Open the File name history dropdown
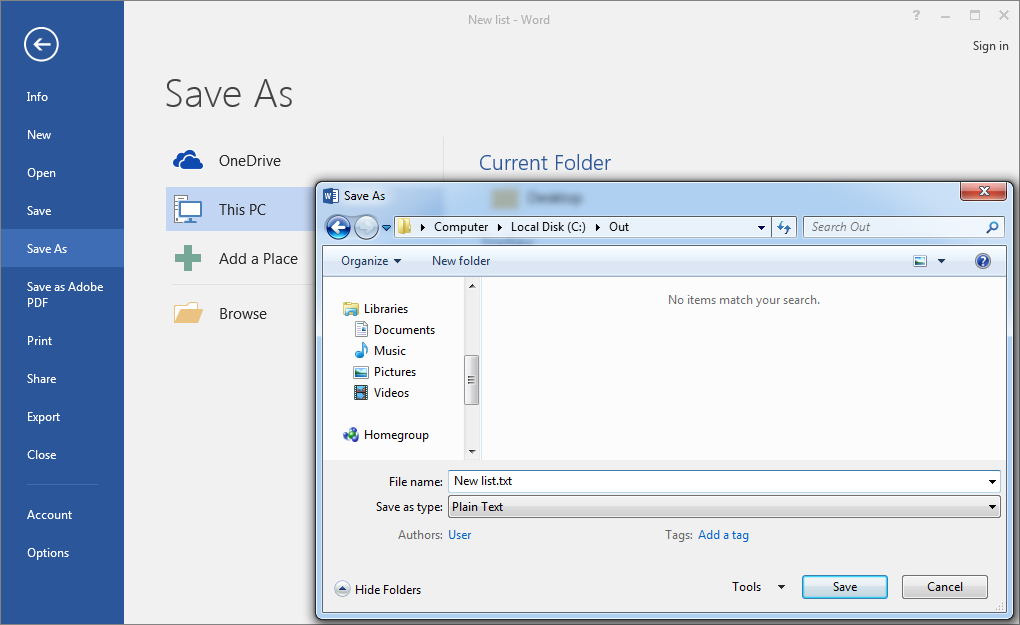 pos(992,482)
